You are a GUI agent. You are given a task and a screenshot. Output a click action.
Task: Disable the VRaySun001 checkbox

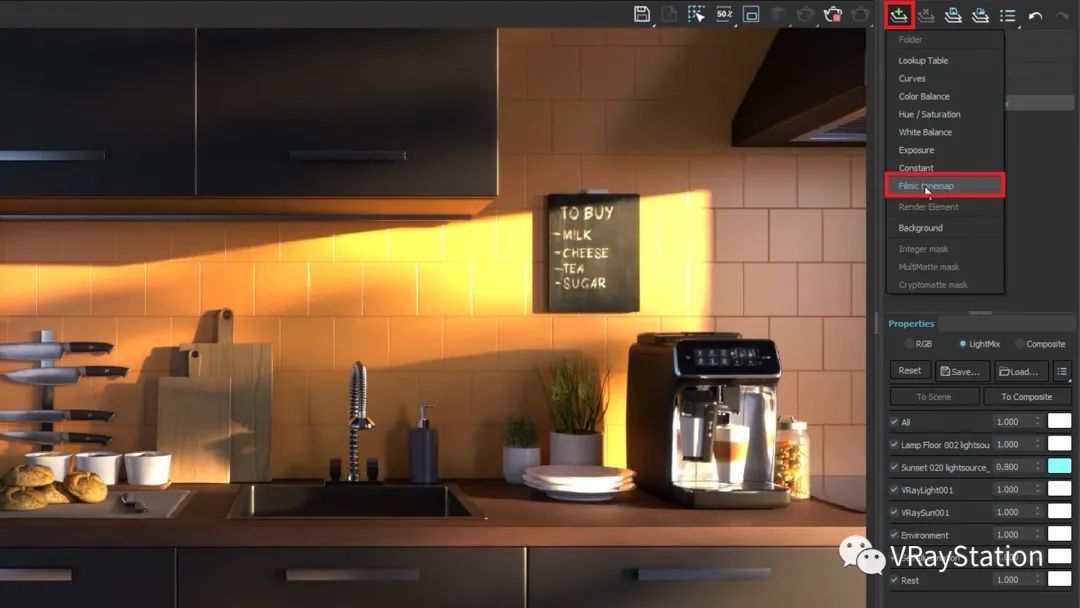tap(894, 513)
